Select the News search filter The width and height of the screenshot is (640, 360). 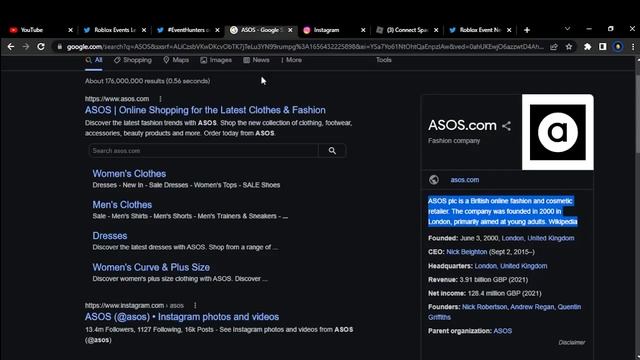(x=256, y=60)
